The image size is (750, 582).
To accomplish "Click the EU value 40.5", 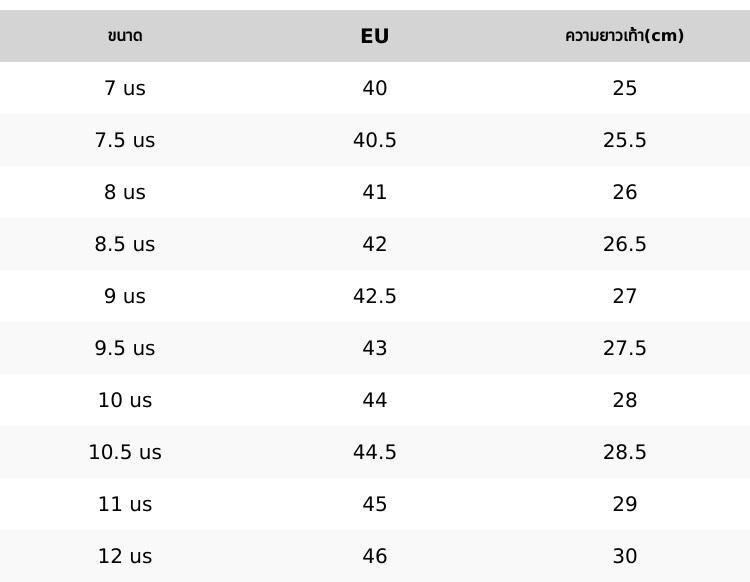I will click(375, 140).
